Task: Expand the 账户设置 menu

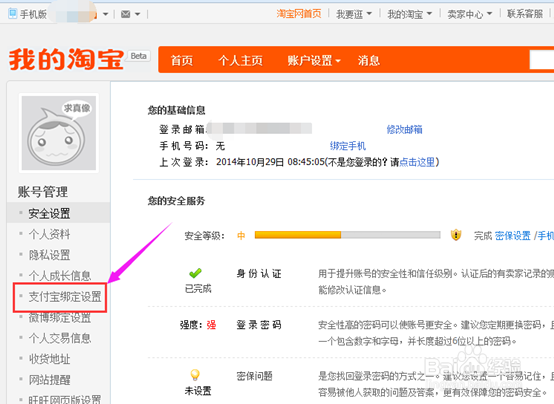Action: coord(314,60)
